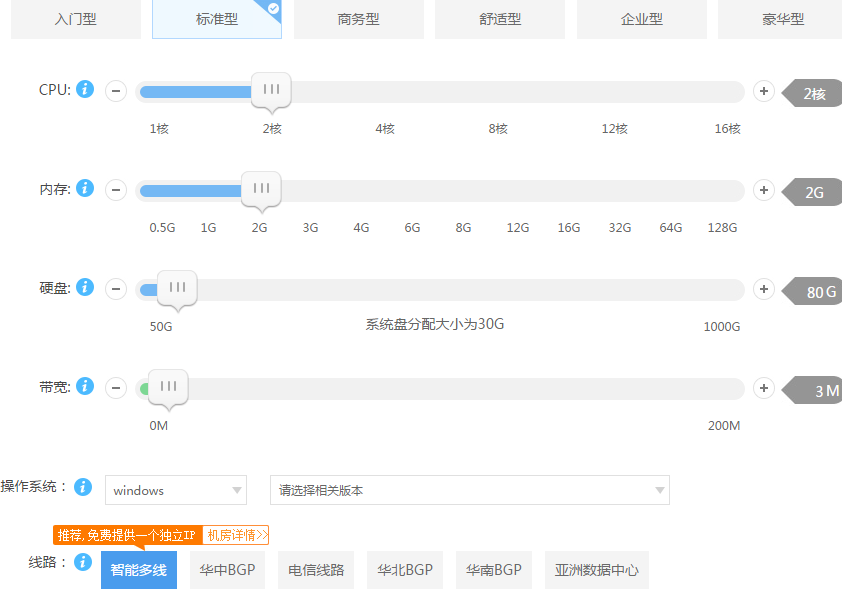Choose the 华南BGP line option
Screen dimensions: 842x596
click(x=493, y=570)
